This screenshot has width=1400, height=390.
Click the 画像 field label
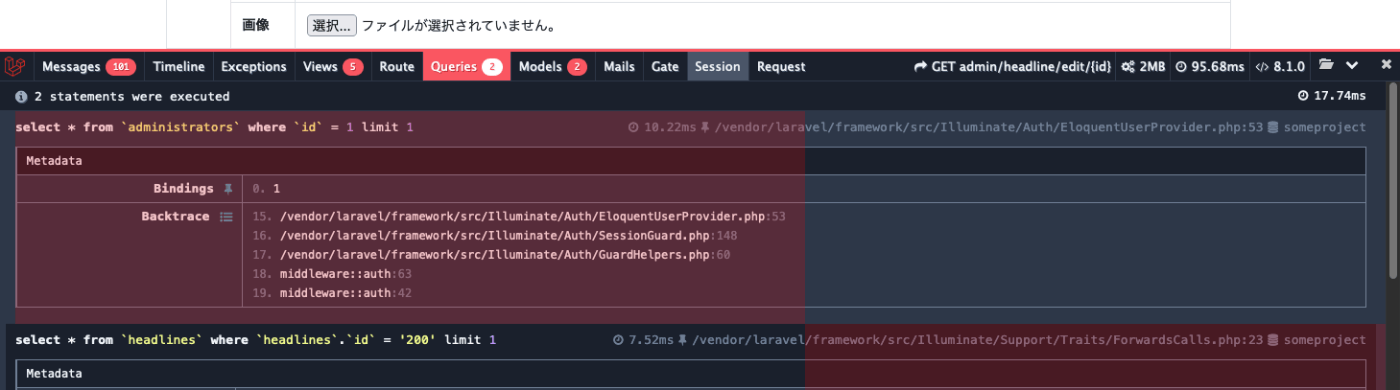[255, 25]
